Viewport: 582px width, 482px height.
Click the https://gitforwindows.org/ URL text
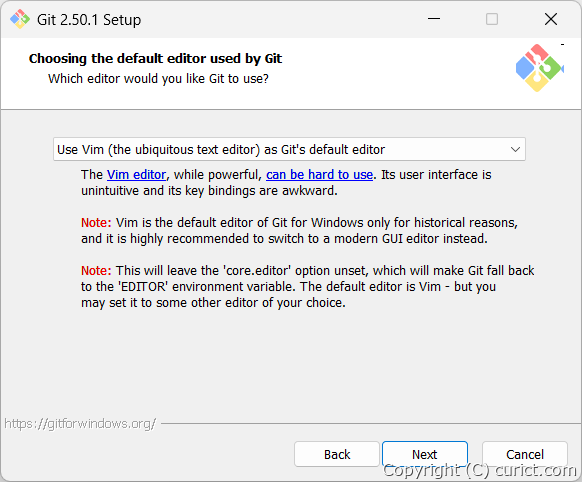pos(80,423)
